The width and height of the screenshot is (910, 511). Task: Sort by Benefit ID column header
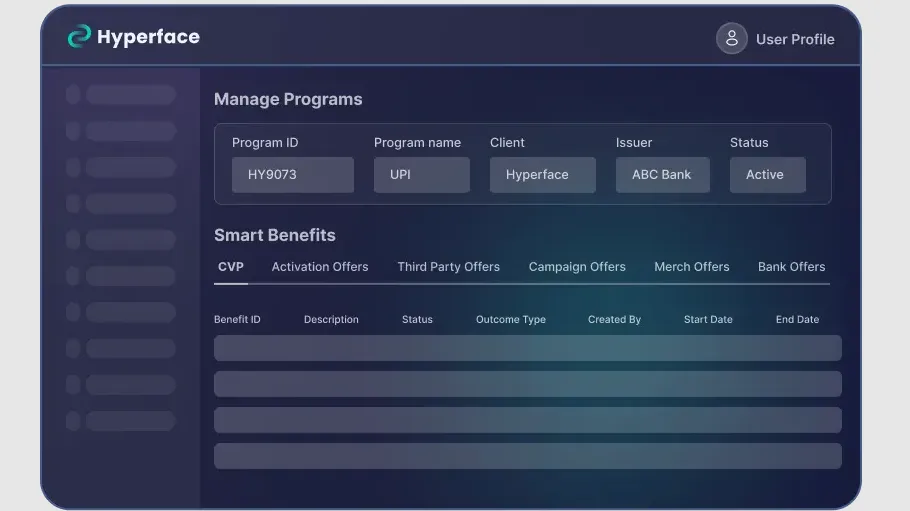click(237, 320)
